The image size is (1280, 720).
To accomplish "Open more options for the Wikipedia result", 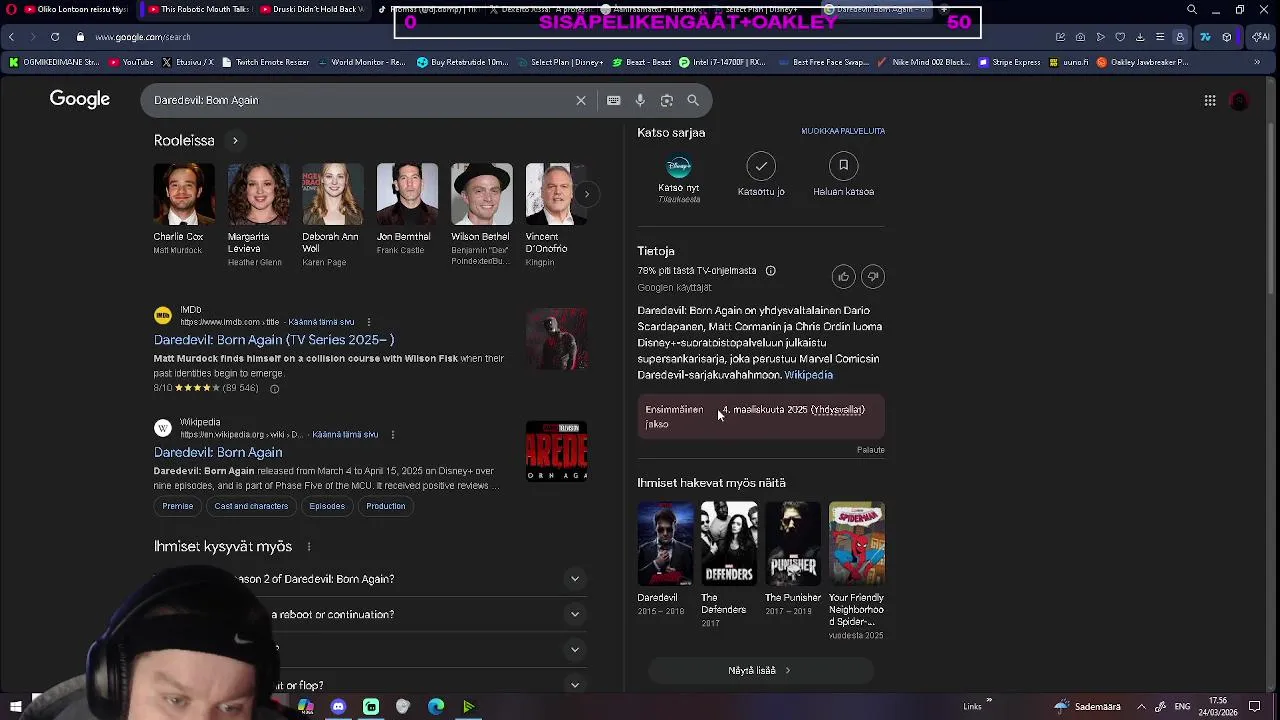I will tap(392, 434).
